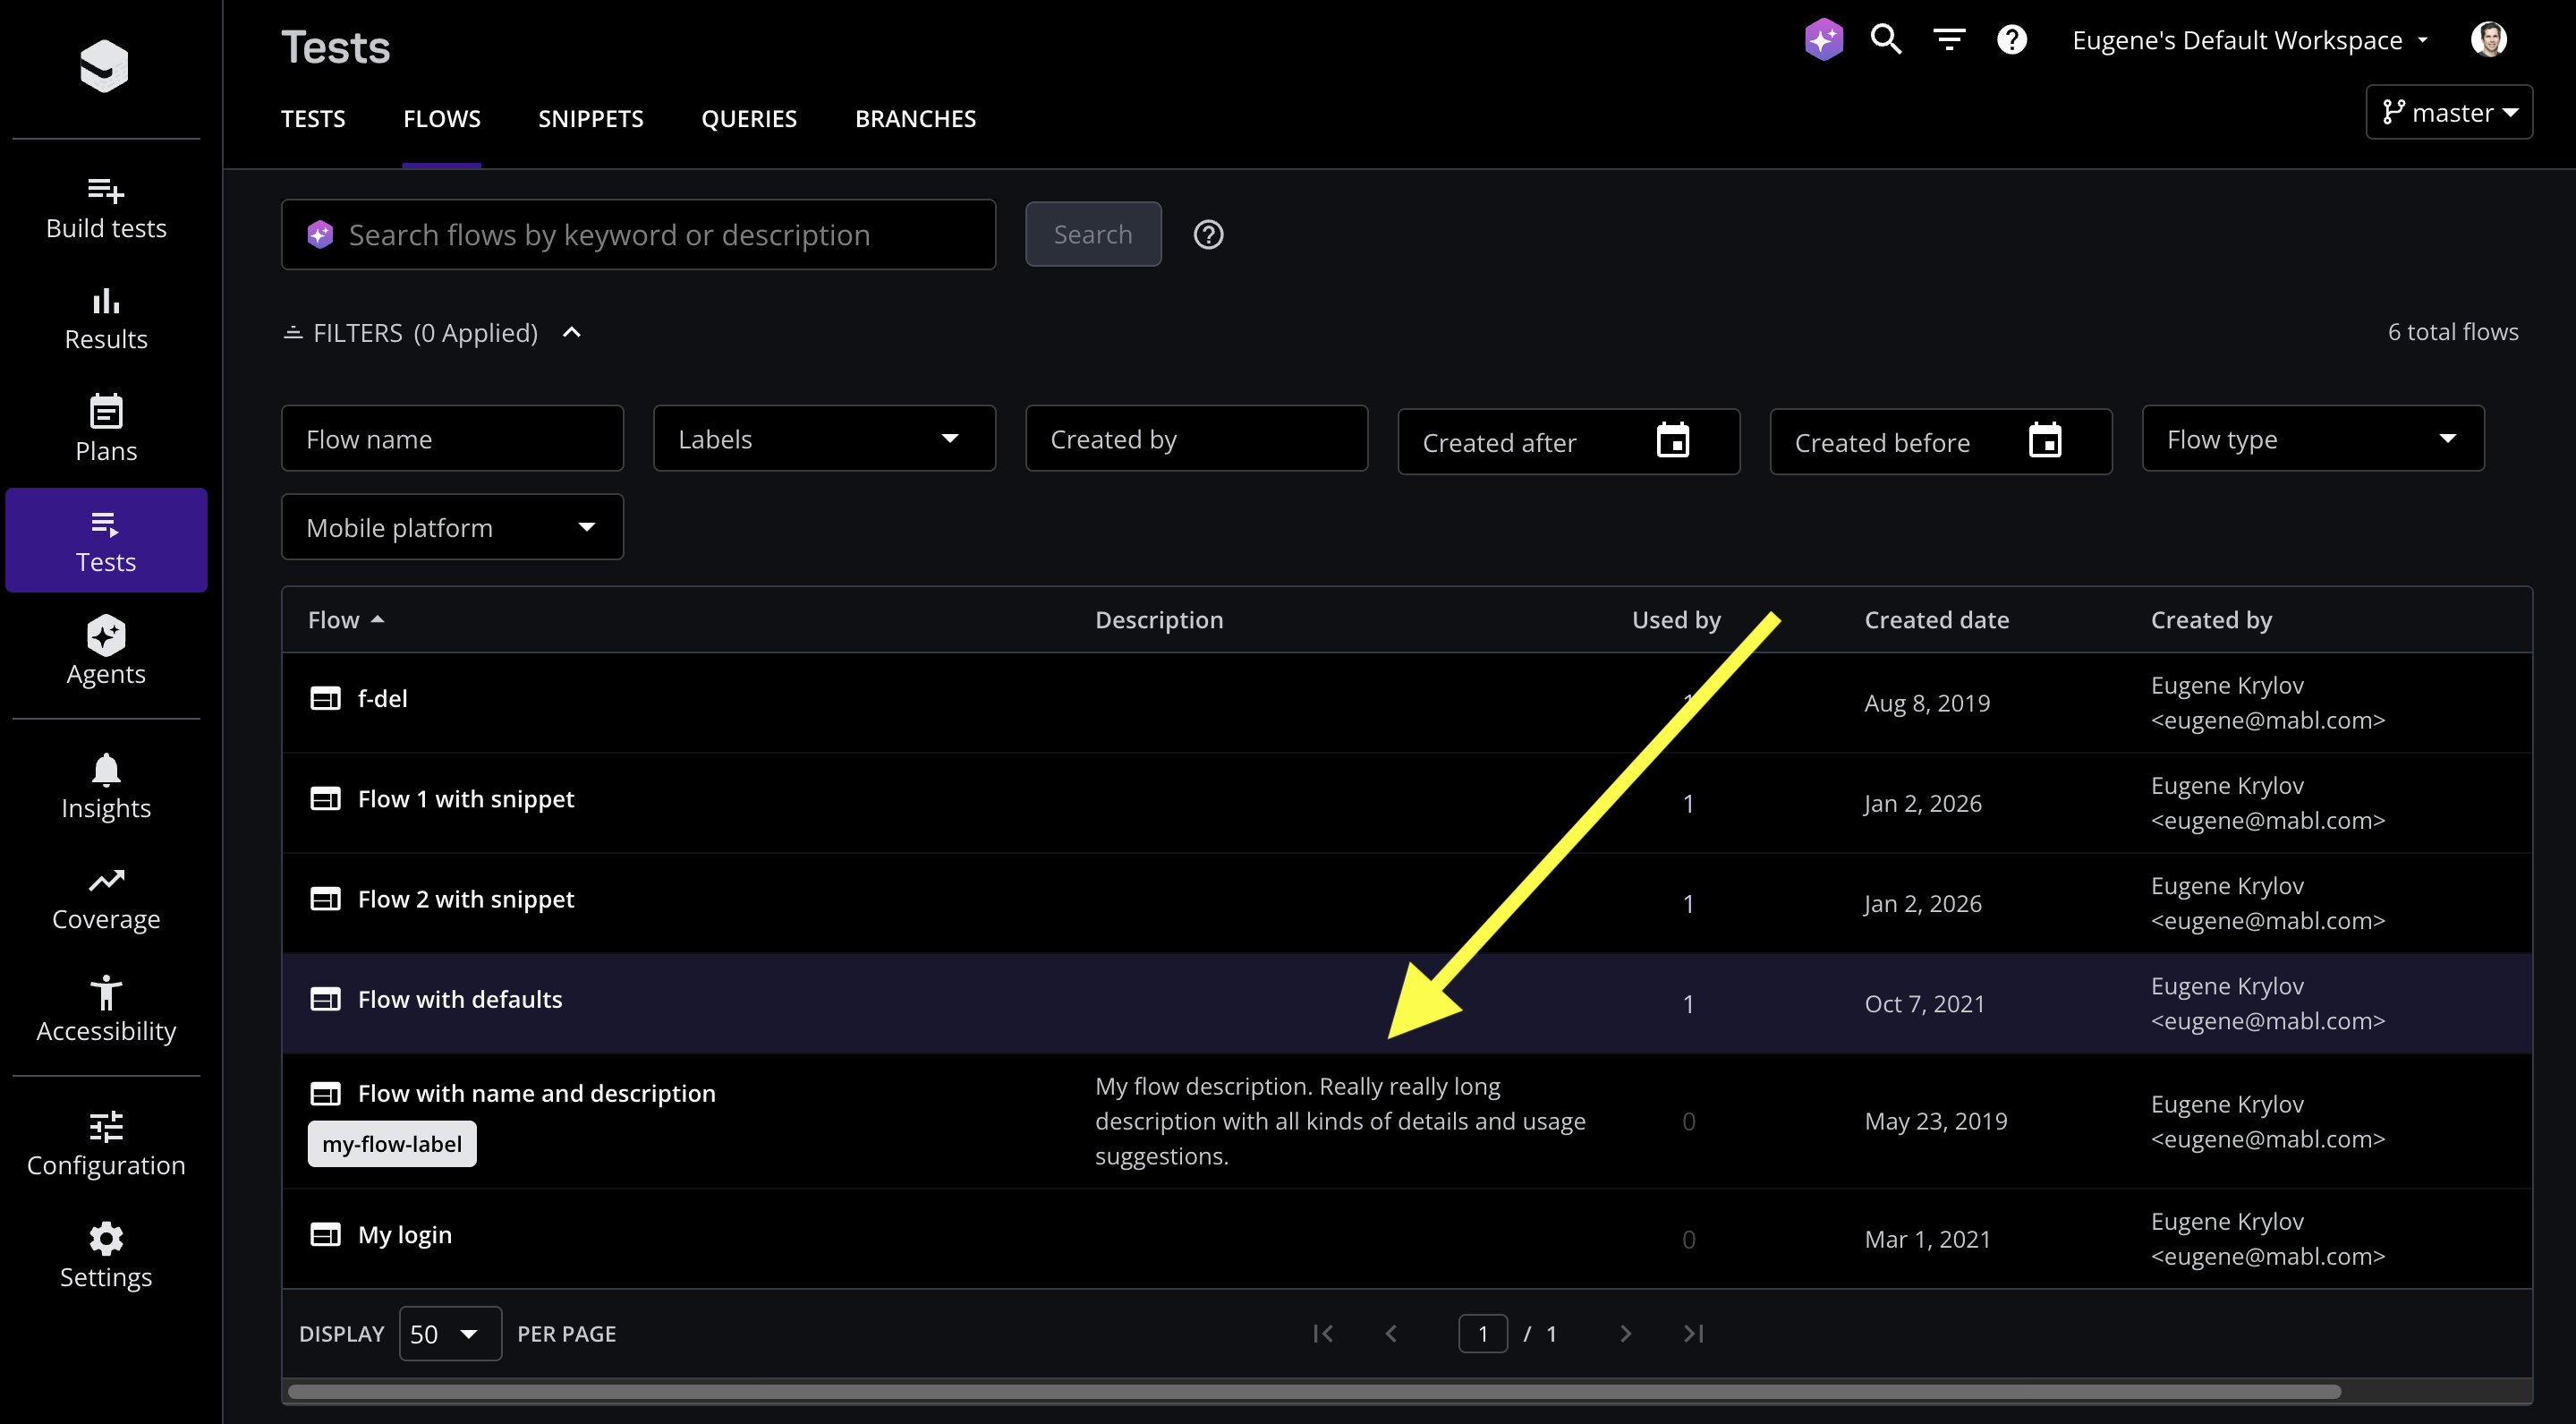Click the filter list icon in header

pyautogui.click(x=1949, y=40)
